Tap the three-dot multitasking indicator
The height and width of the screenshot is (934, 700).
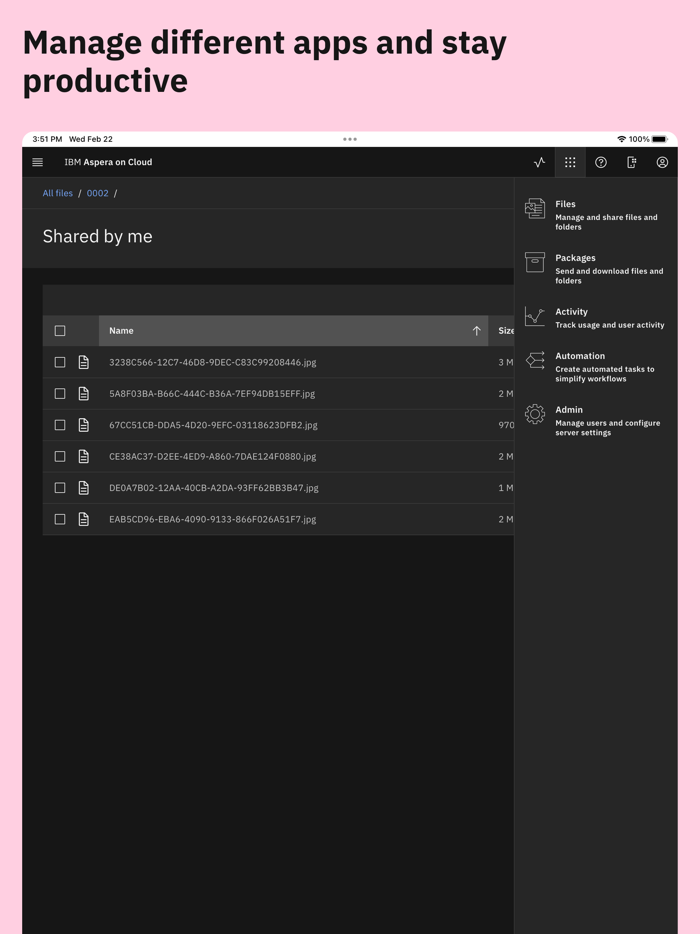(350, 139)
